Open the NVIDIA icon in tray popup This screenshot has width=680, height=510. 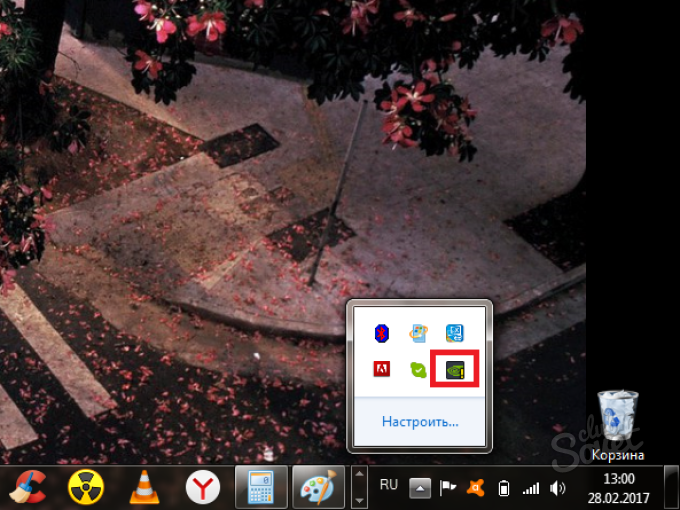455,369
